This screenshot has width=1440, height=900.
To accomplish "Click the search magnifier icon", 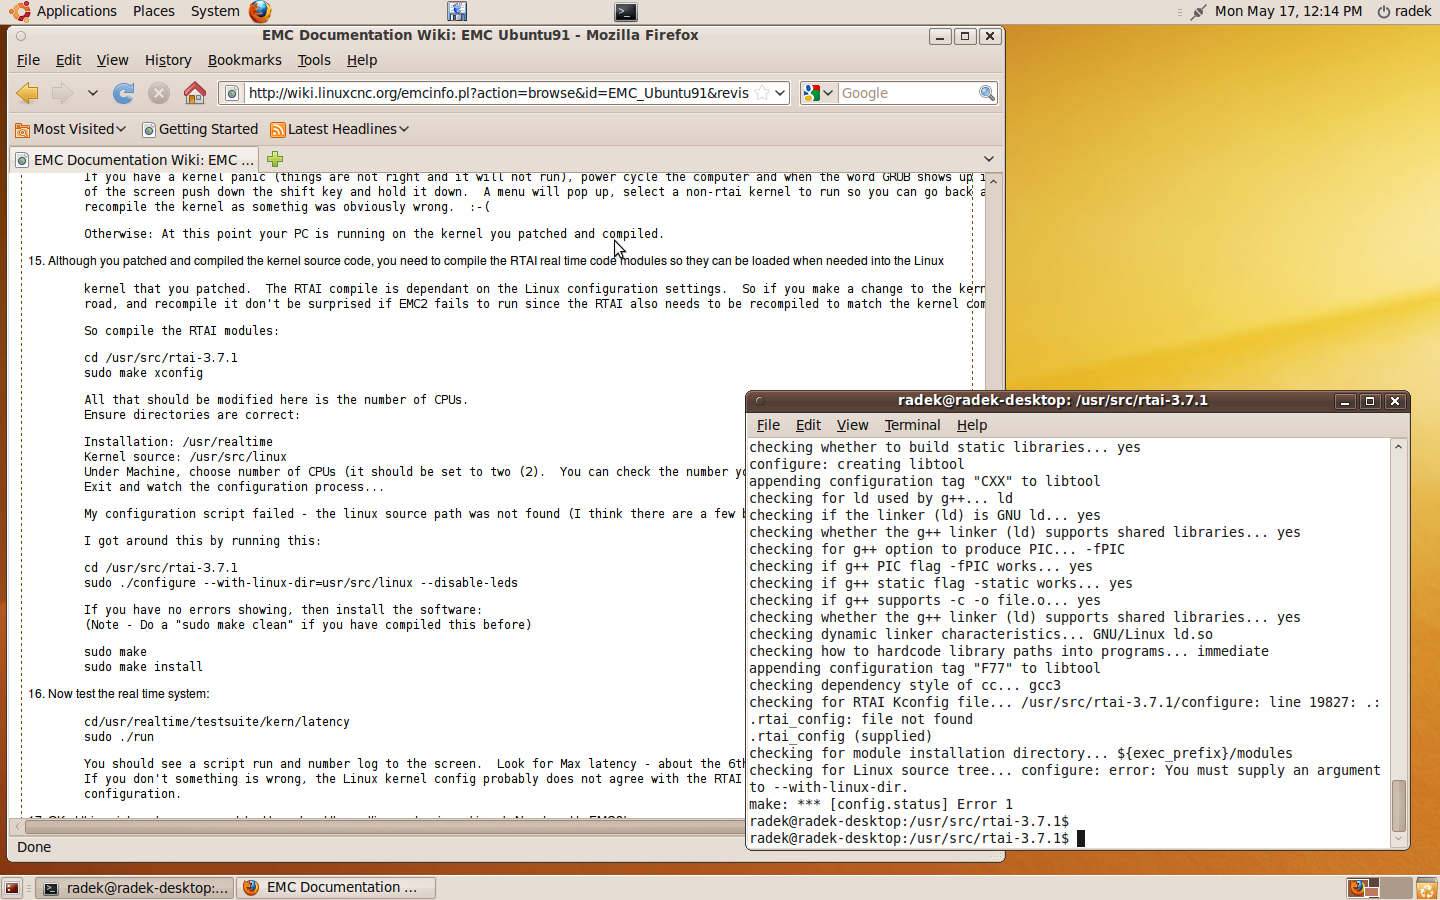I will [986, 93].
